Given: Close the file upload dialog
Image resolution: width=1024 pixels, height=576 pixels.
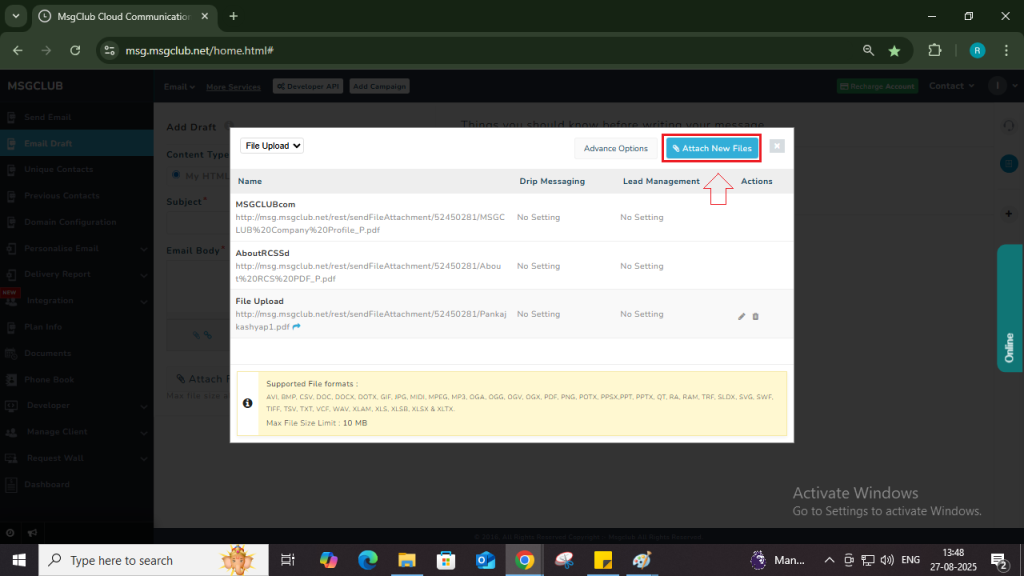Looking at the screenshot, I should pos(776,146).
